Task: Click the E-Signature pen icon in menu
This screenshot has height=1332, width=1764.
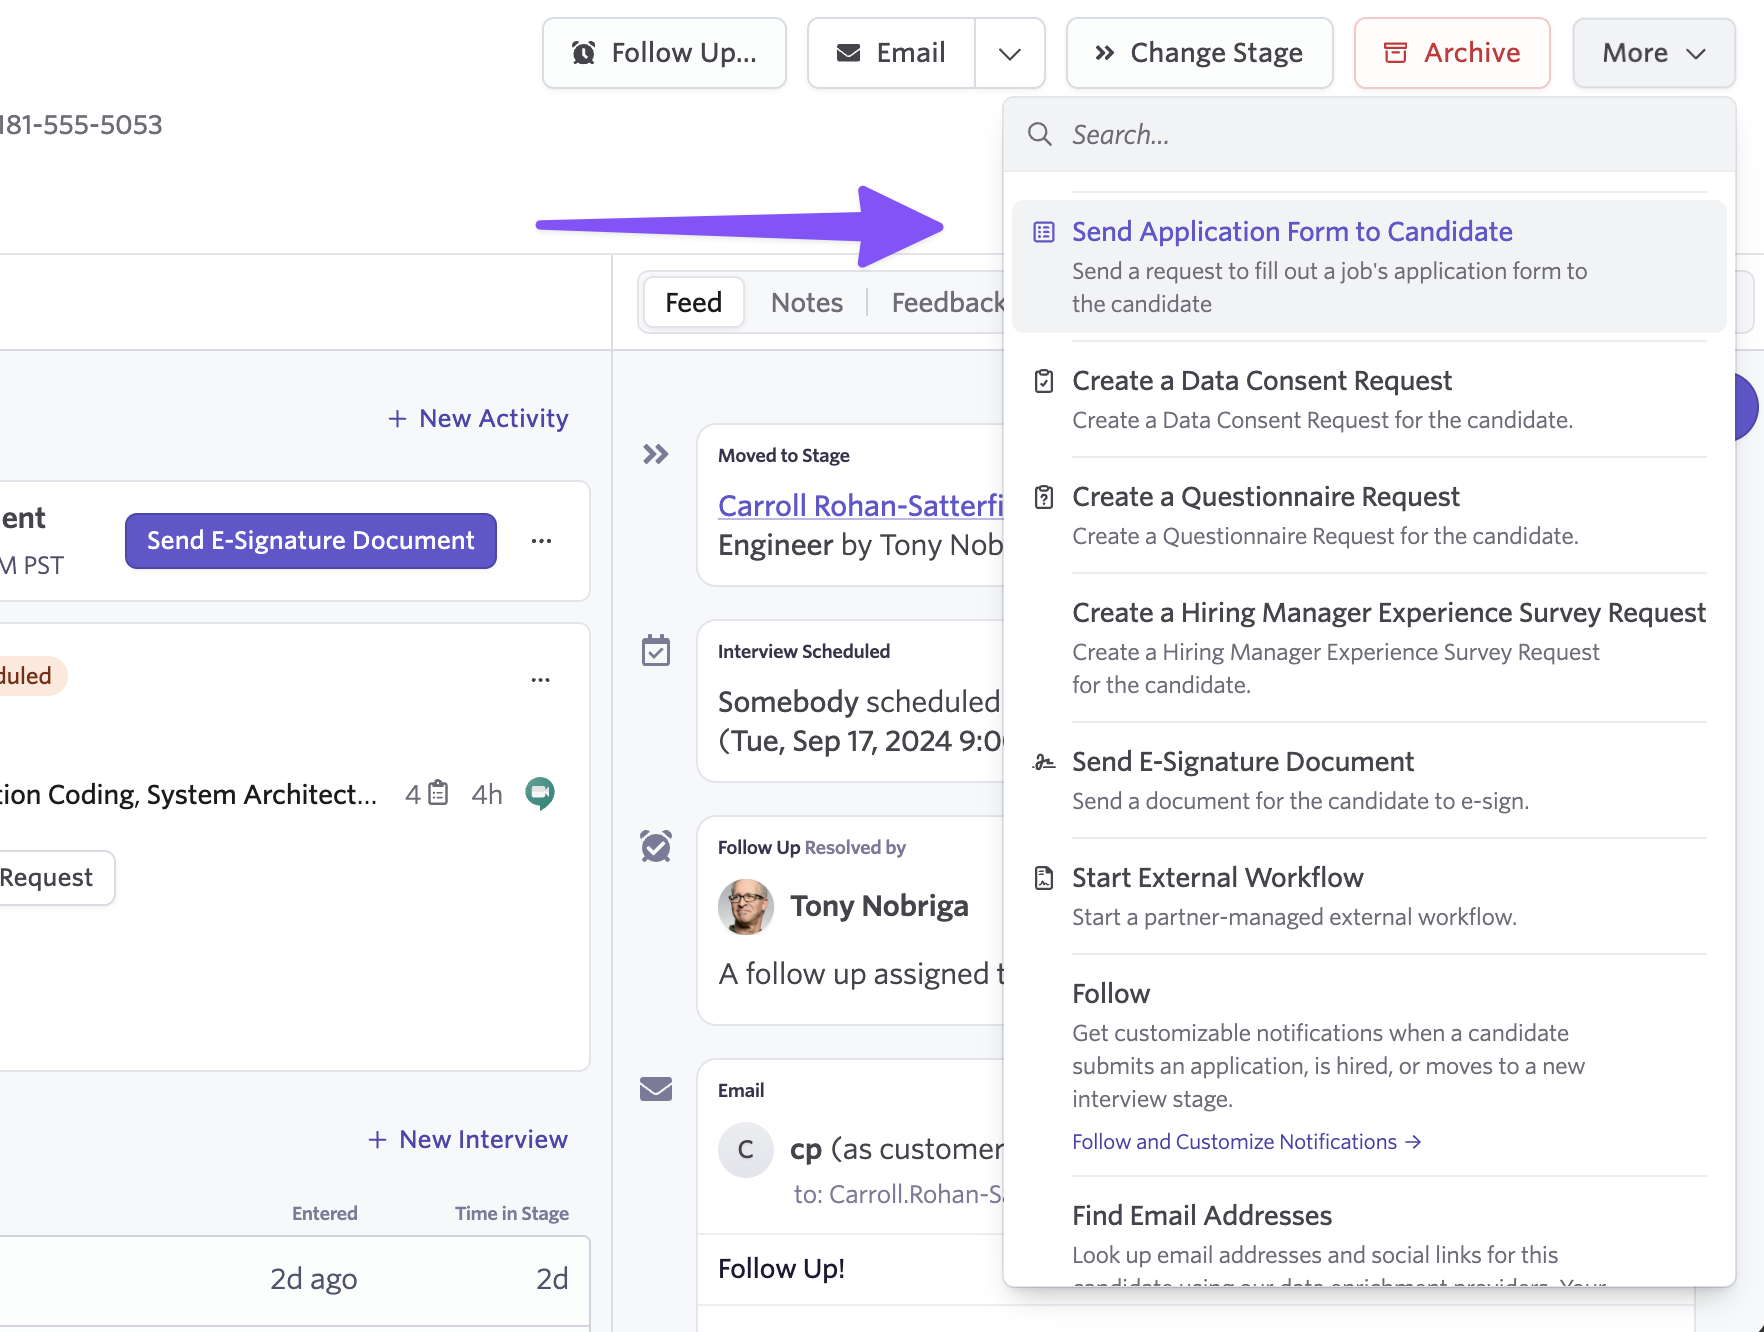Action: tap(1044, 762)
